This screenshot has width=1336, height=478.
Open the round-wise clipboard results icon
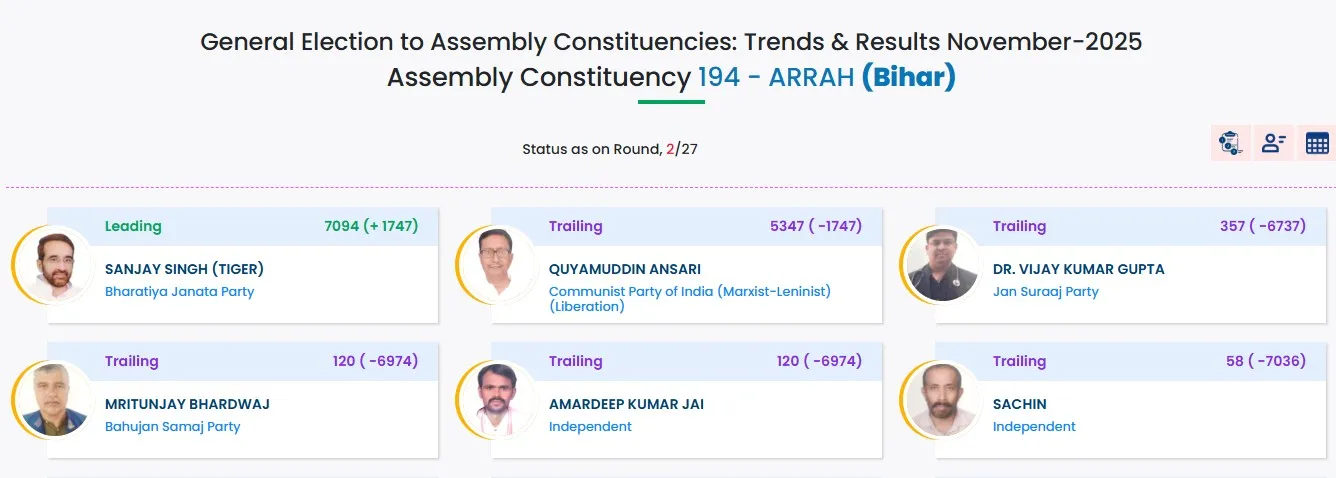coord(1230,143)
